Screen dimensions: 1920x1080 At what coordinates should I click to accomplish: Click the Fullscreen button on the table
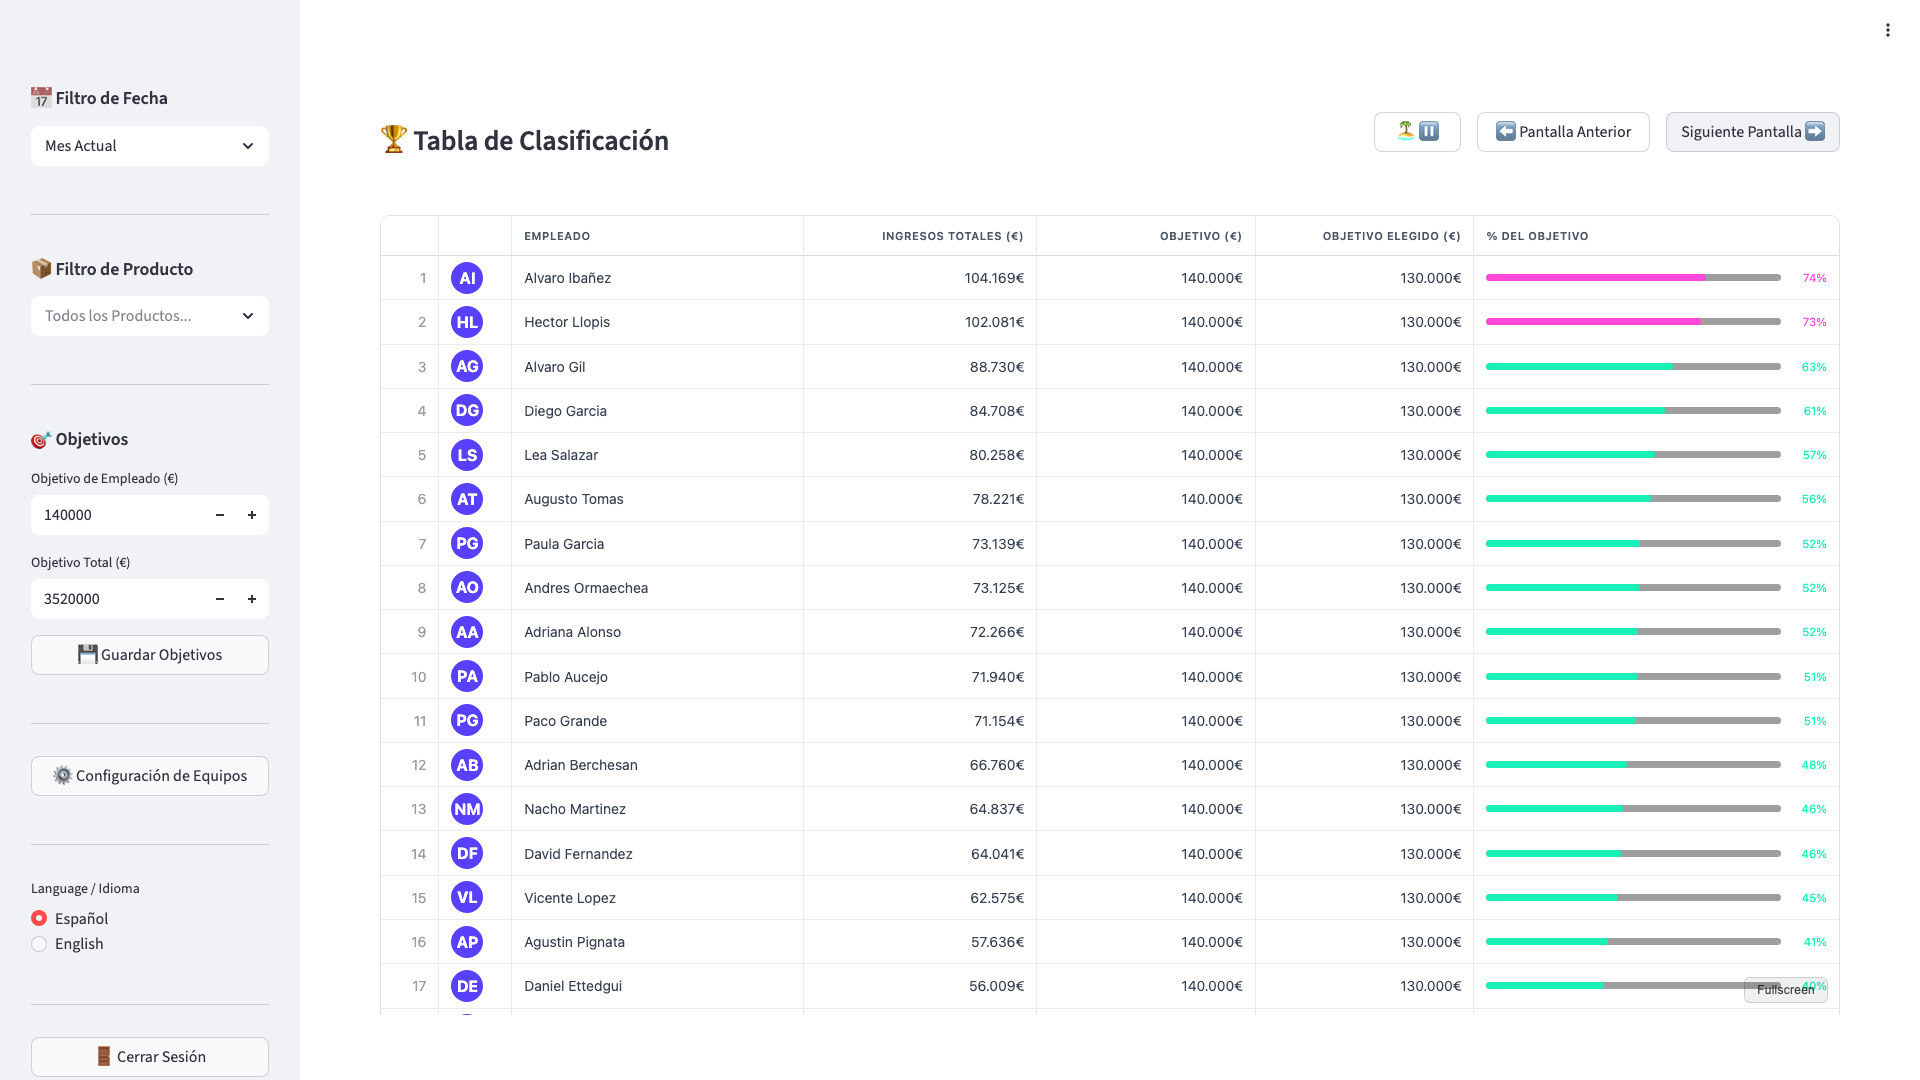point(1785,989)
